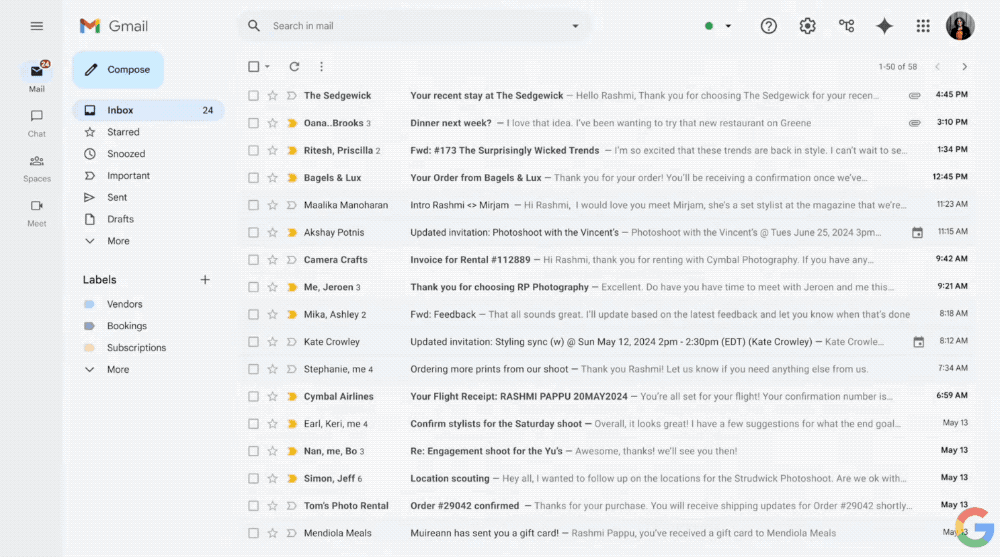Open the Gemini sparkle icon
Image resolution: width=1000 pixels, height=557 pixels.
pos(884,26)
